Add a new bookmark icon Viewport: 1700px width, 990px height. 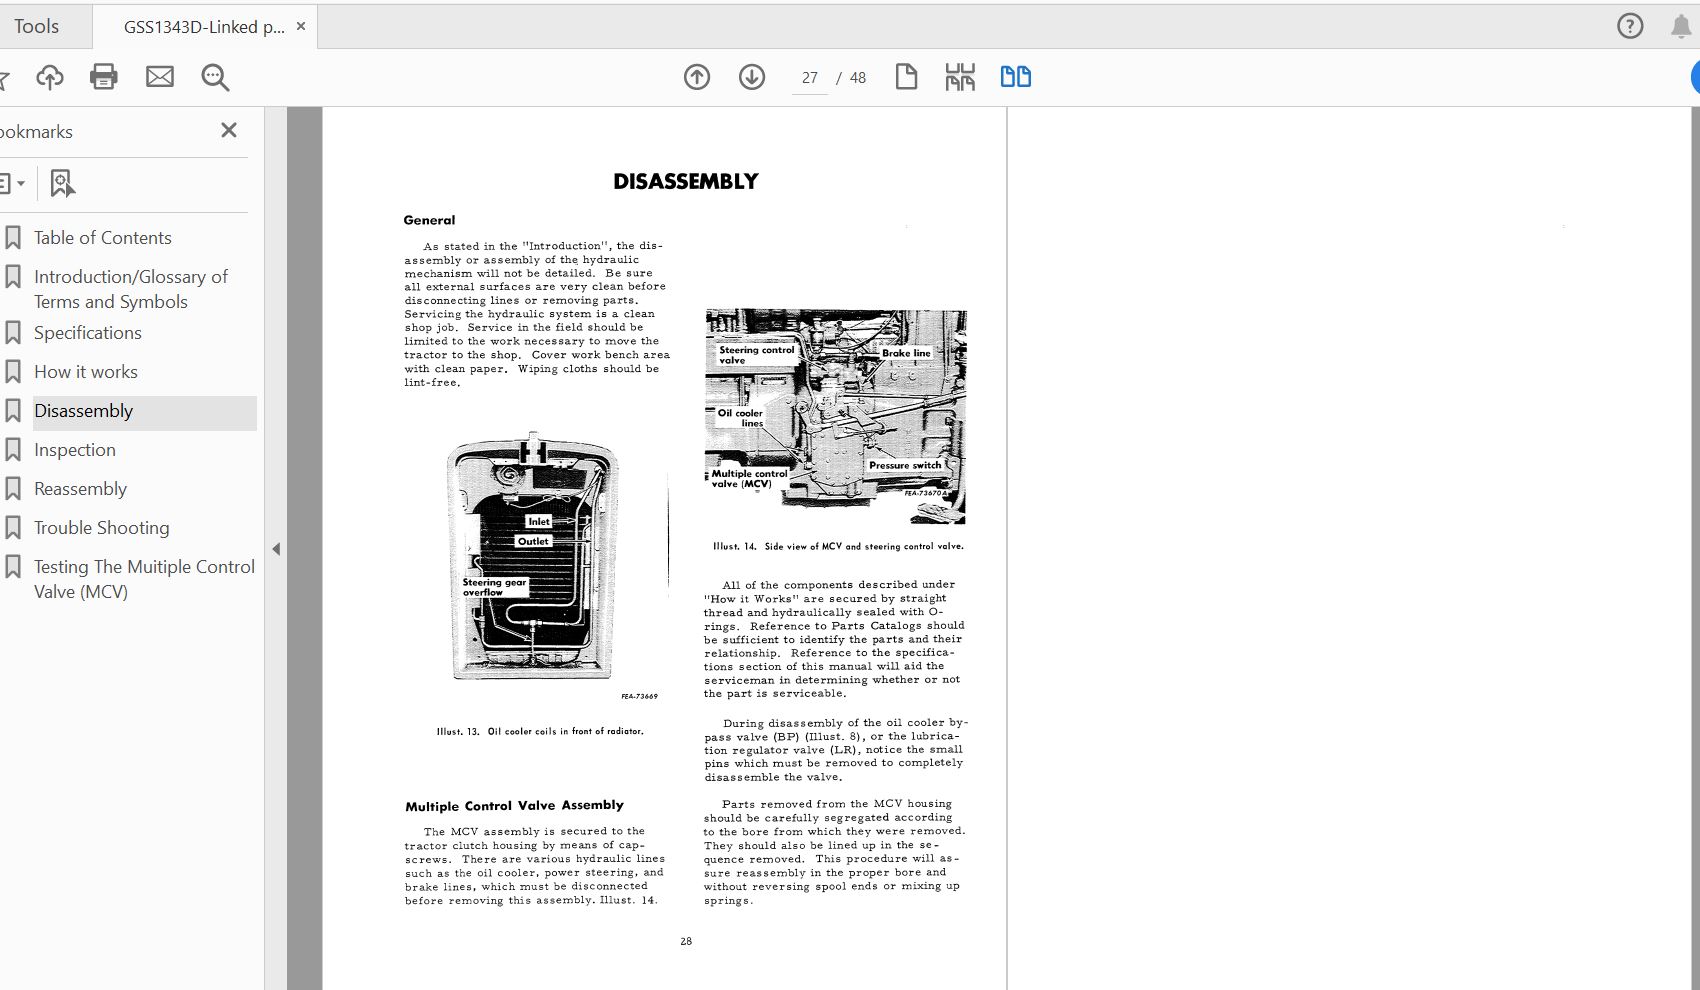click(62, 183)
